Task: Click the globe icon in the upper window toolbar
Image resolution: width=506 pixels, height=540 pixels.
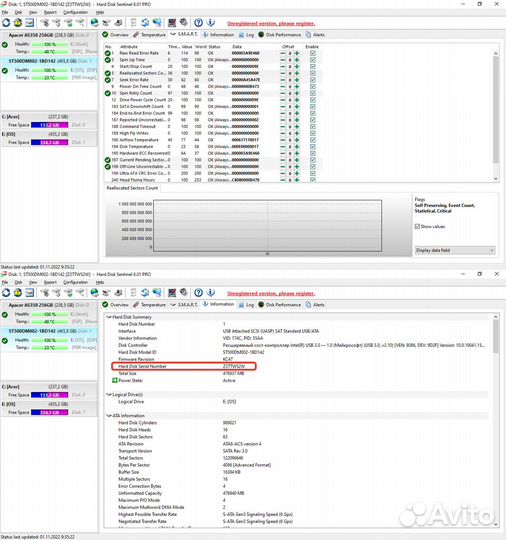Action: click(x=94, y=23)
